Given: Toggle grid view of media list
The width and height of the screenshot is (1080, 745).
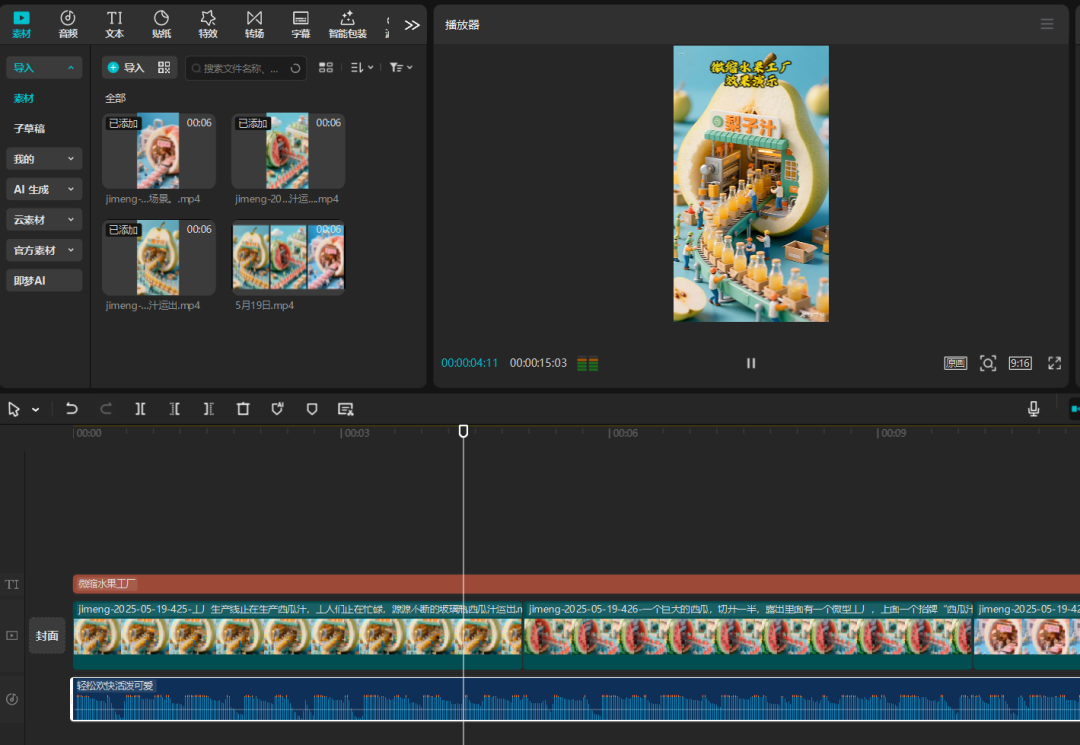Looking at the screenshot, I should pos(326,68).
